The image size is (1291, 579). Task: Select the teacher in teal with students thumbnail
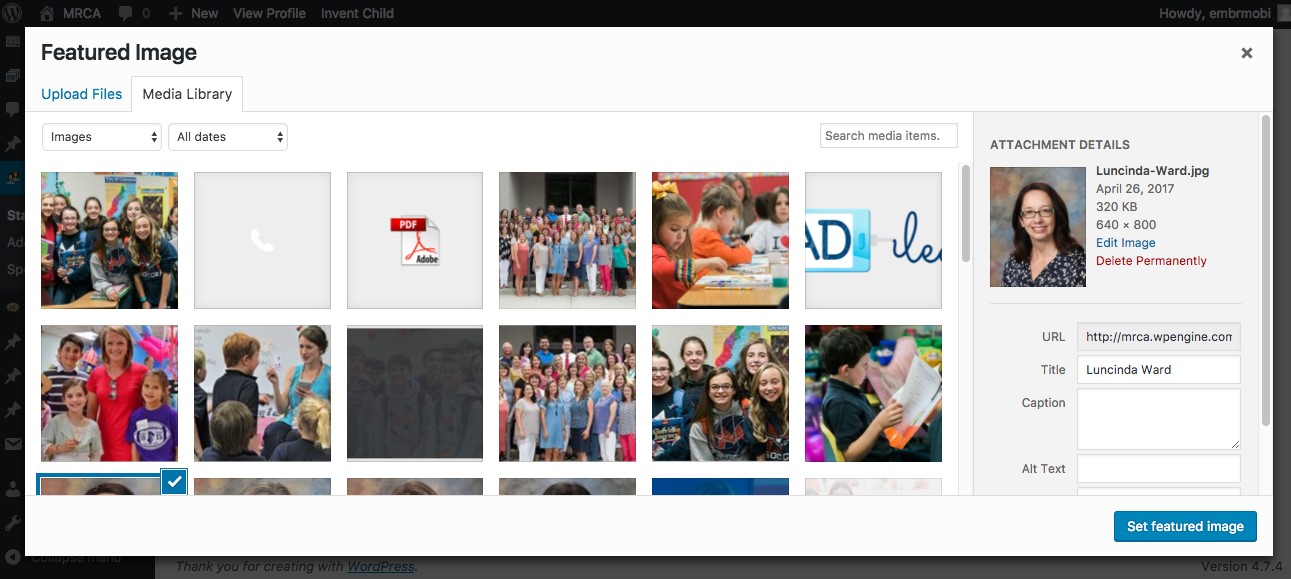262,393
